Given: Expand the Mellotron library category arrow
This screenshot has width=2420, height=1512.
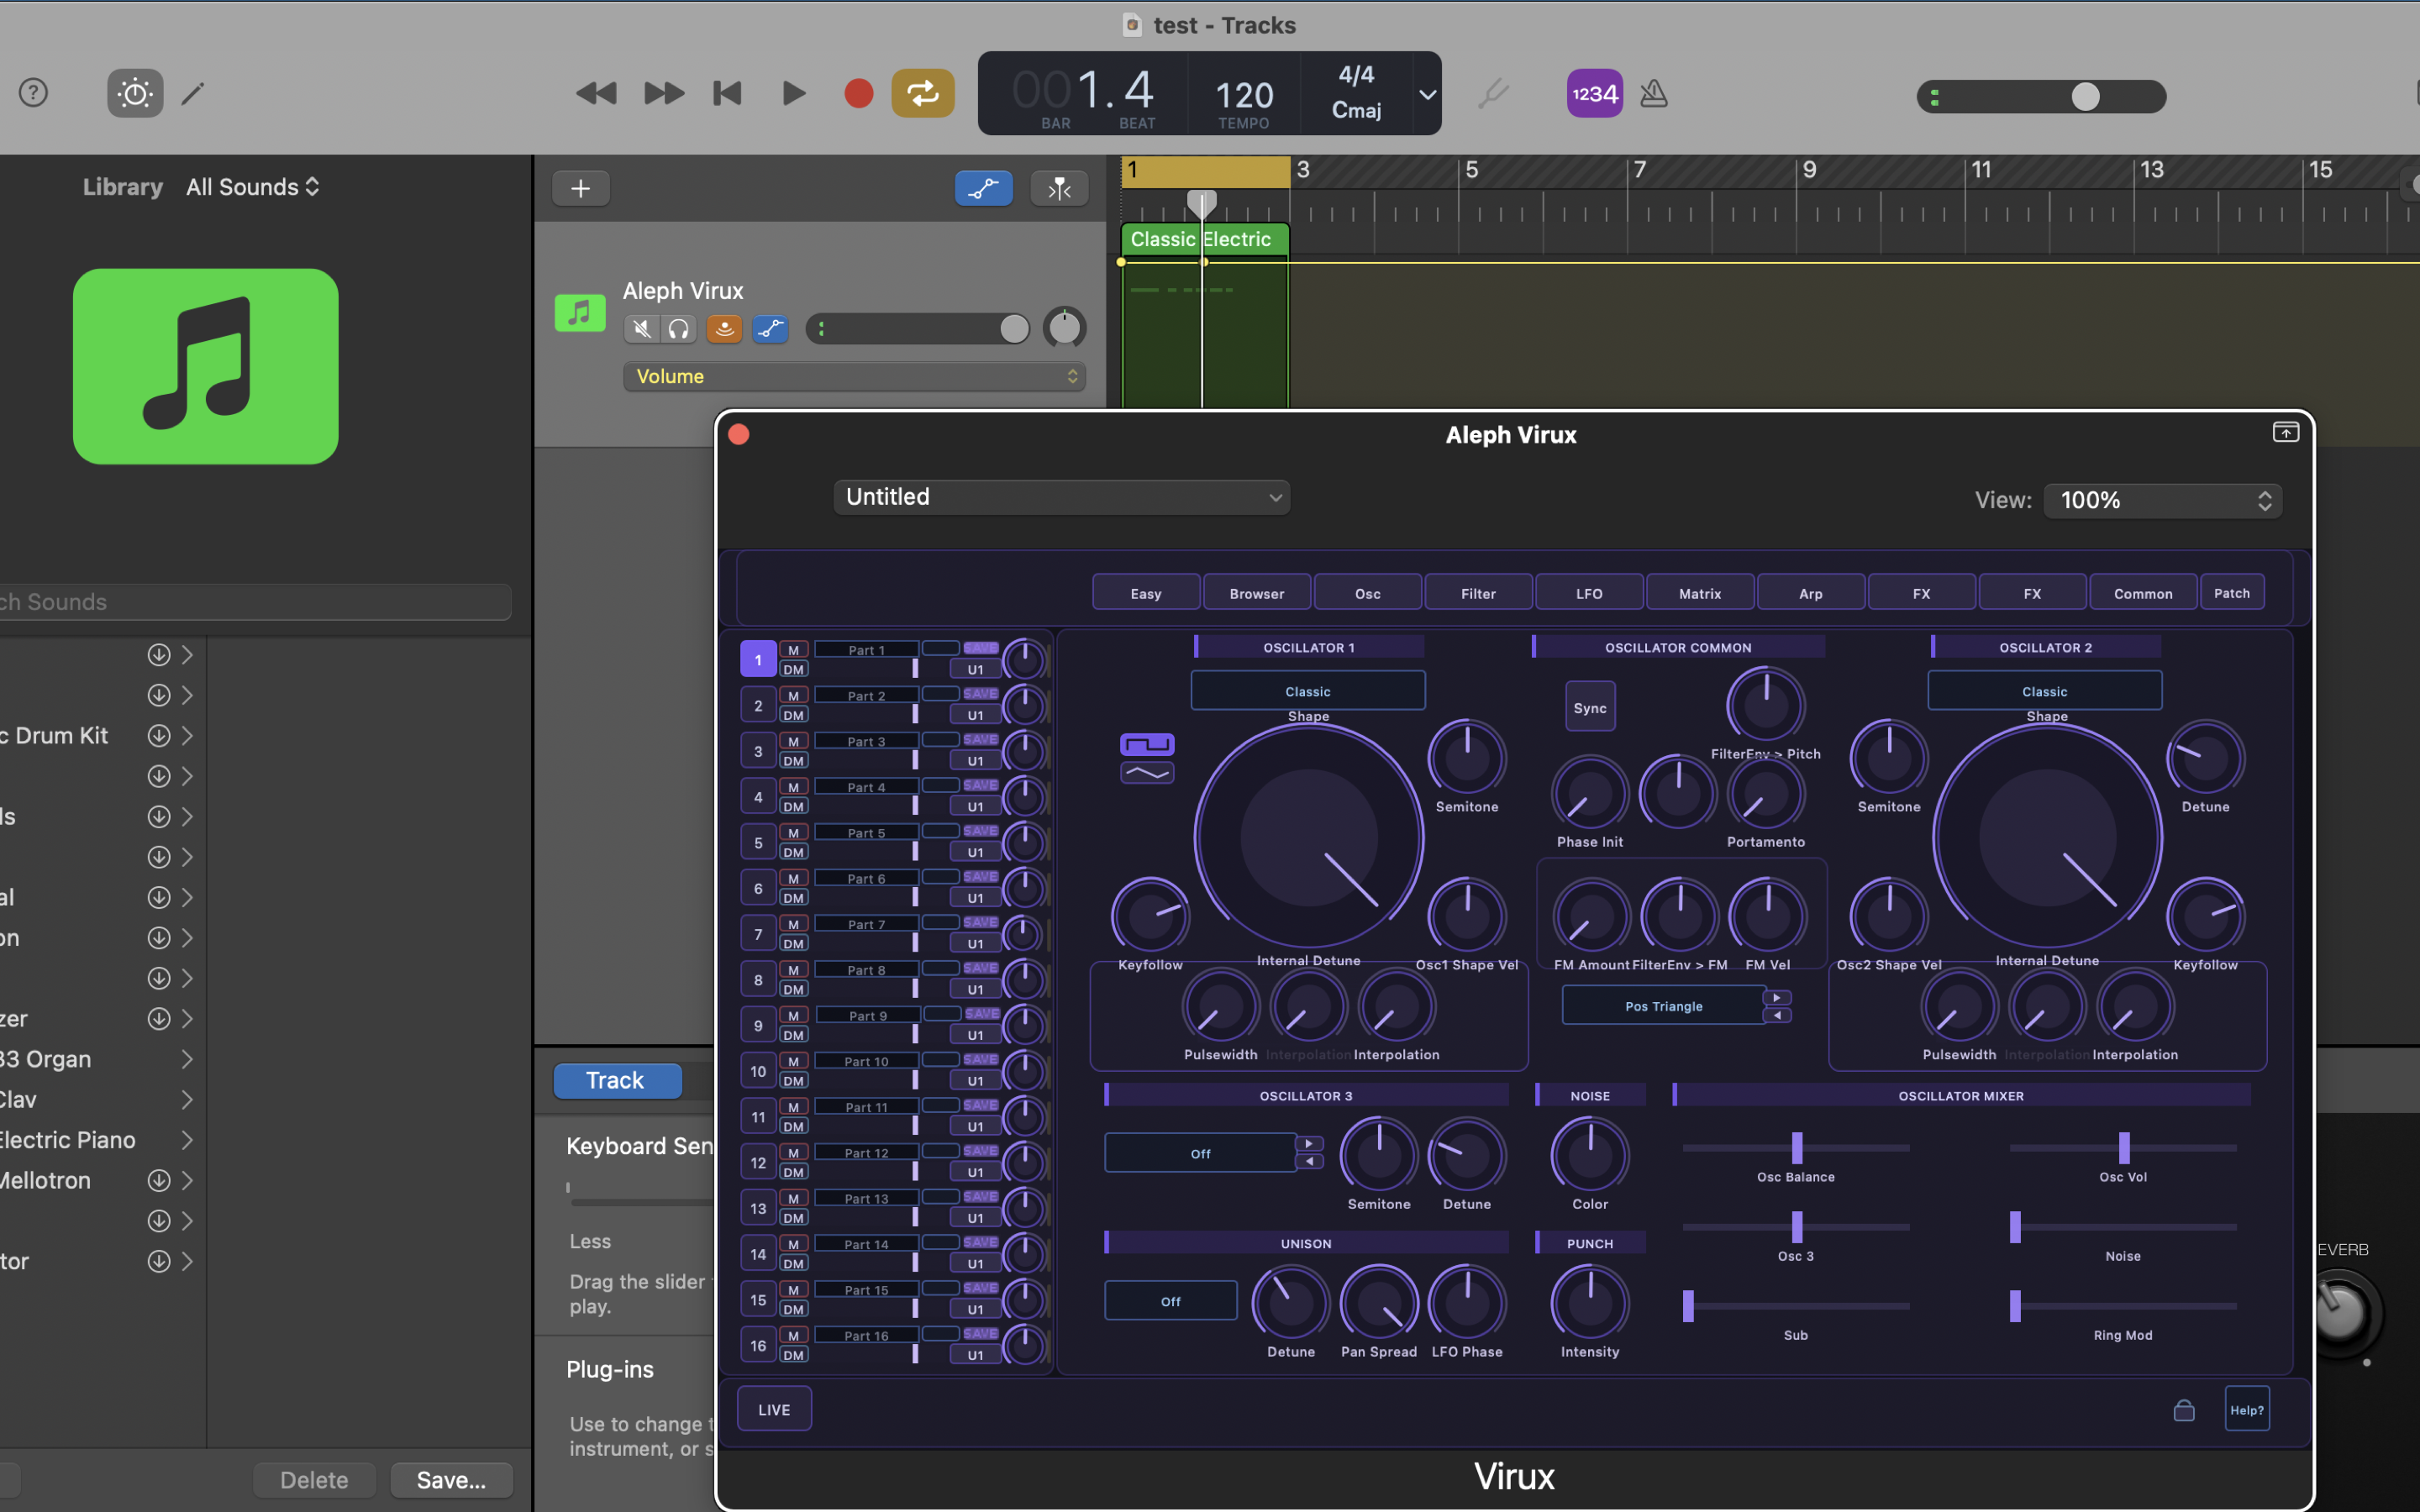Looking at the screenshot, I should (x=187, y=1180).
